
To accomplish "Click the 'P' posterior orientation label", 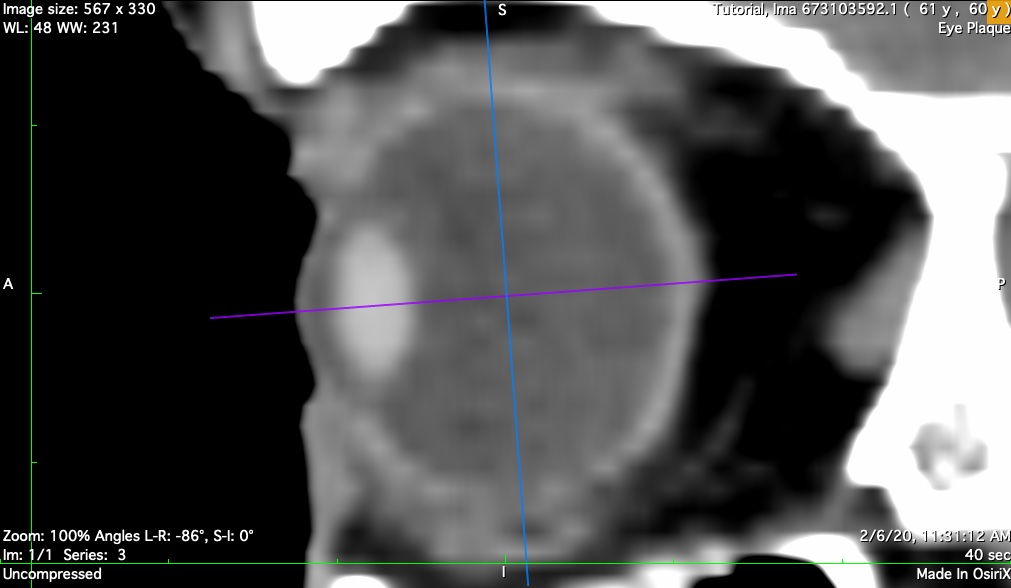I will click(x=1001, y=284).
